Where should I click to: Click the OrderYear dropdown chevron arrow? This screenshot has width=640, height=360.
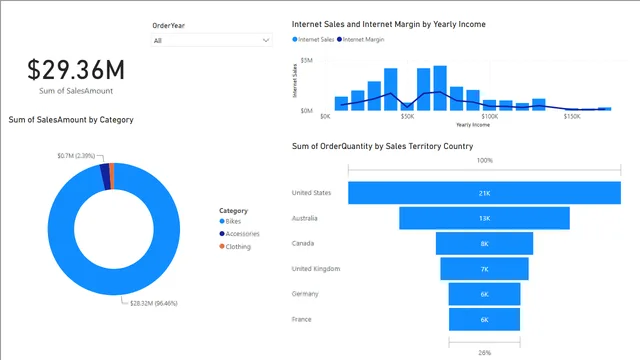[x=266, y=40]
